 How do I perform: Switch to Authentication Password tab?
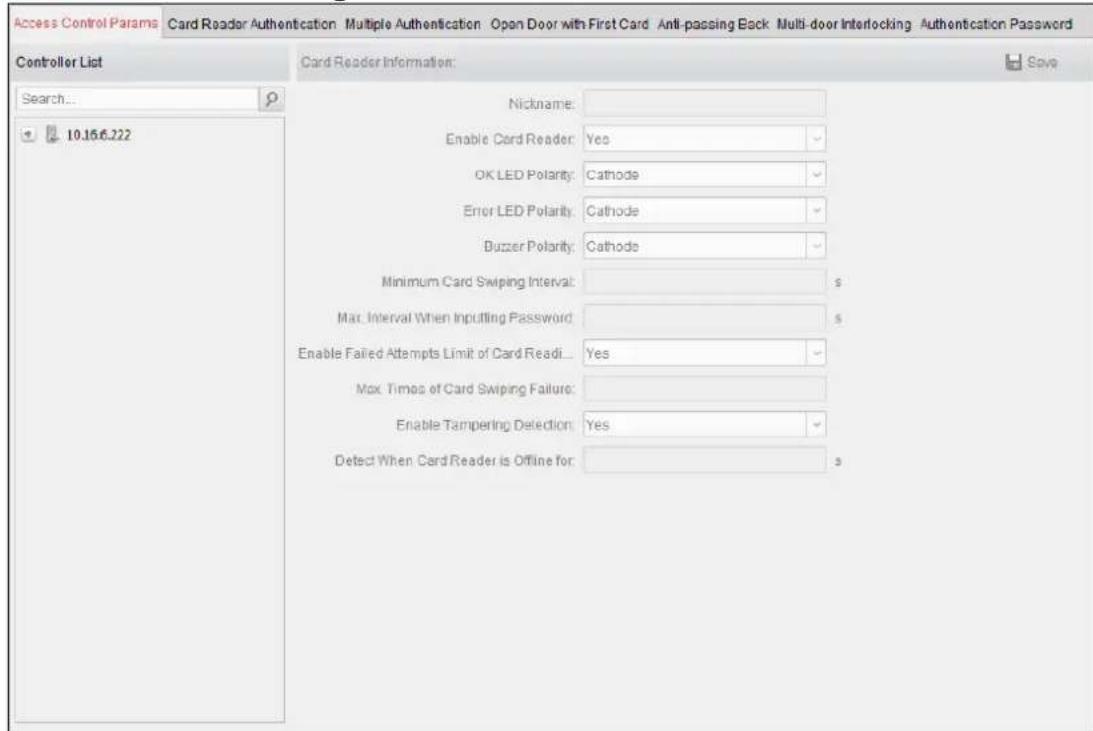coord(996,24)
